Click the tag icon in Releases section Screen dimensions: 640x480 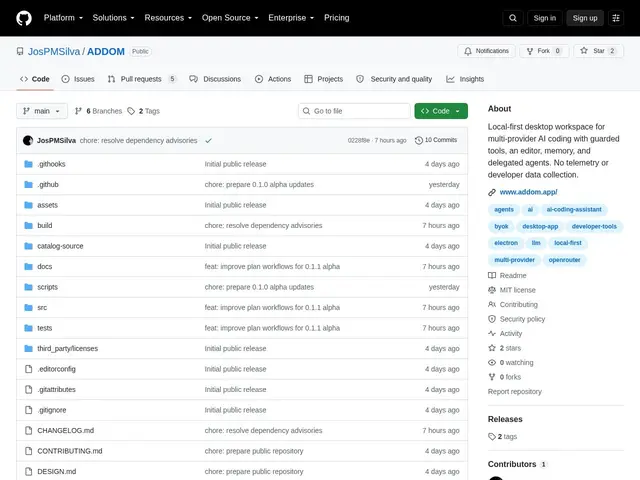(x=492, y=436)
